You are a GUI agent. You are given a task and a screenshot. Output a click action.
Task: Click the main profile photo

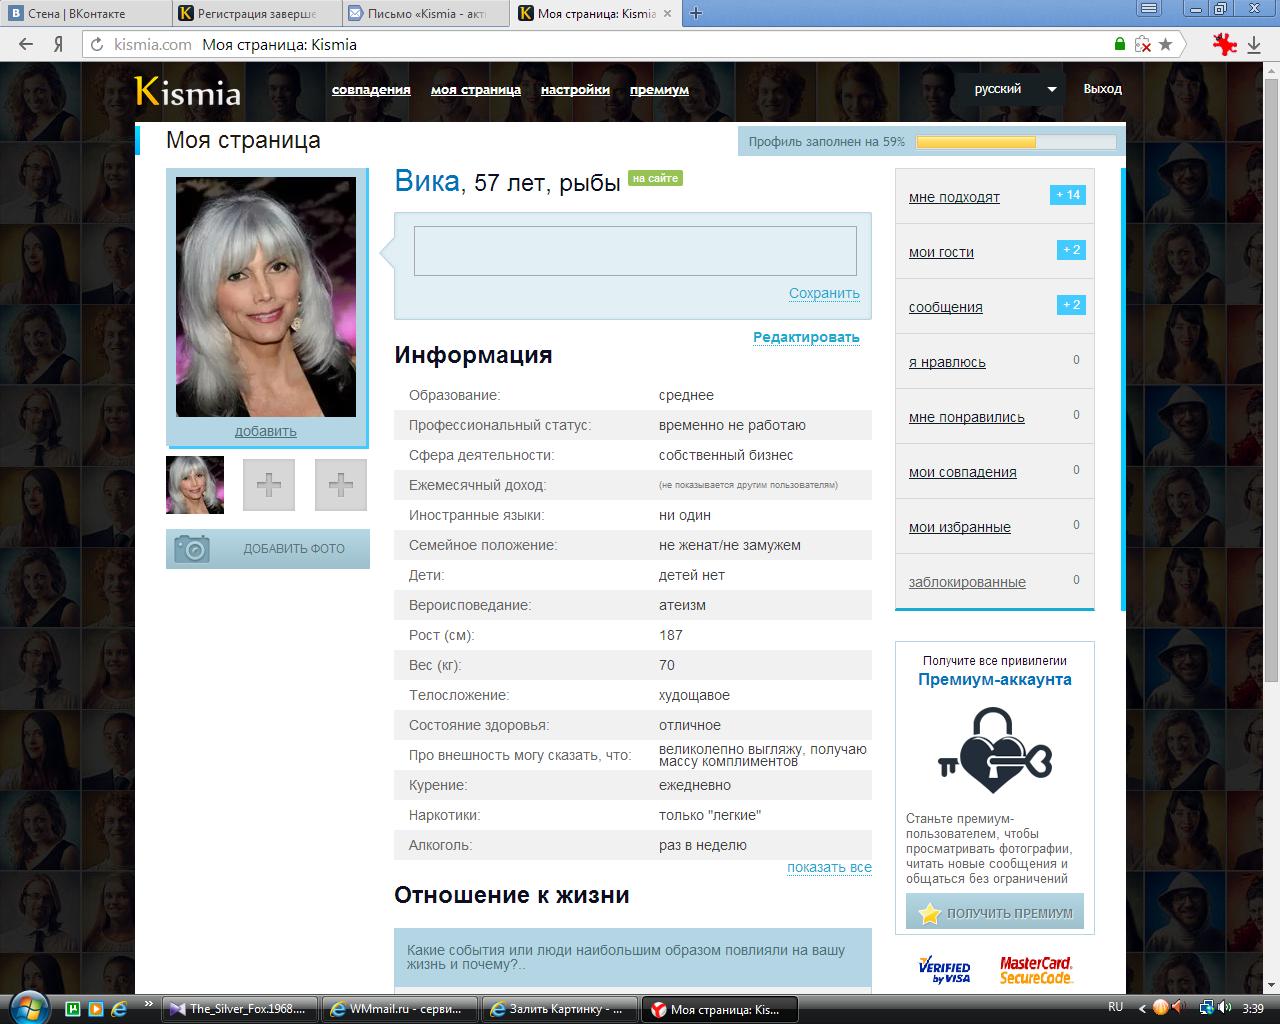[266, 297]
